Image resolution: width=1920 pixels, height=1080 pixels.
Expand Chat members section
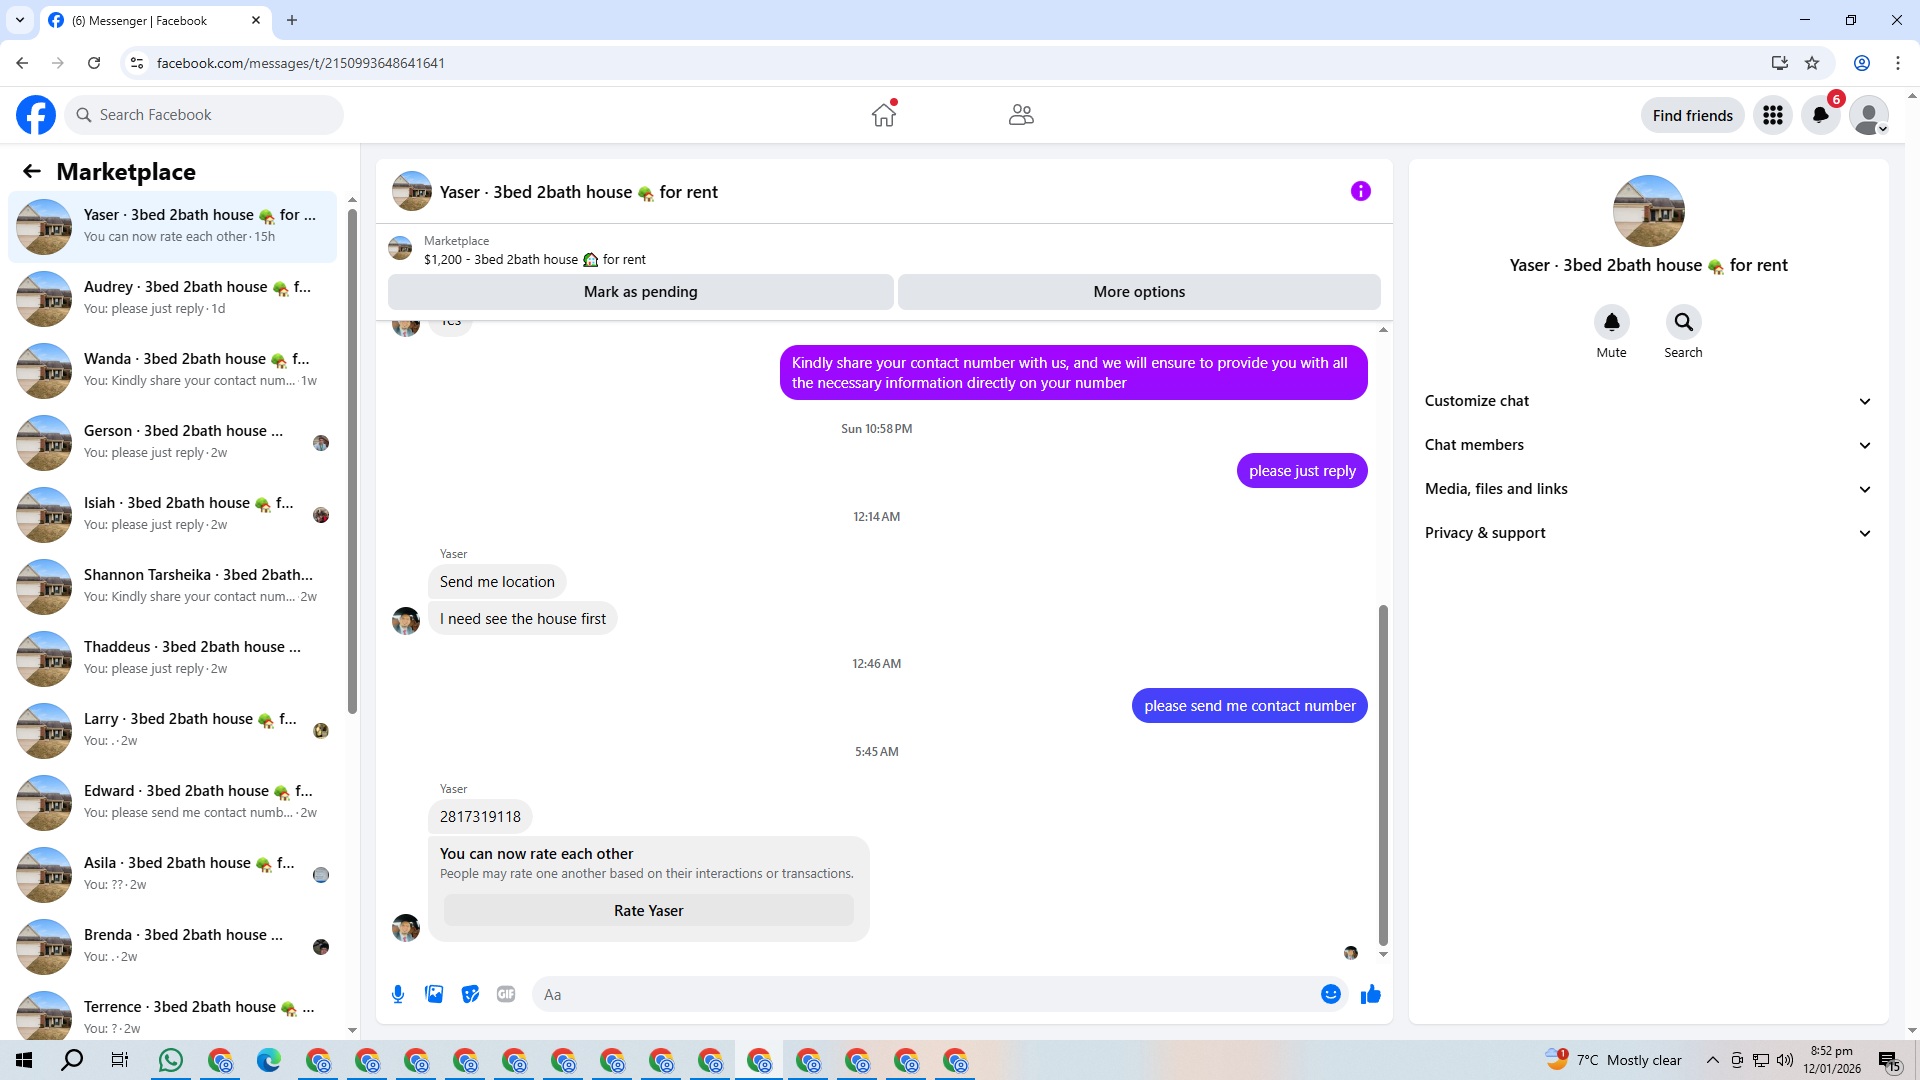1647,445
